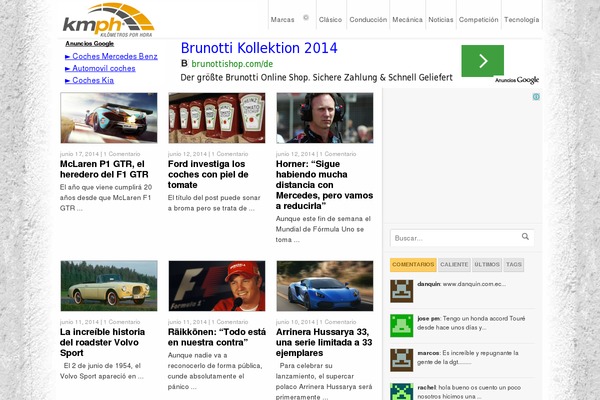Visit brunottishop.com/de link

click(x=232, y=64)
